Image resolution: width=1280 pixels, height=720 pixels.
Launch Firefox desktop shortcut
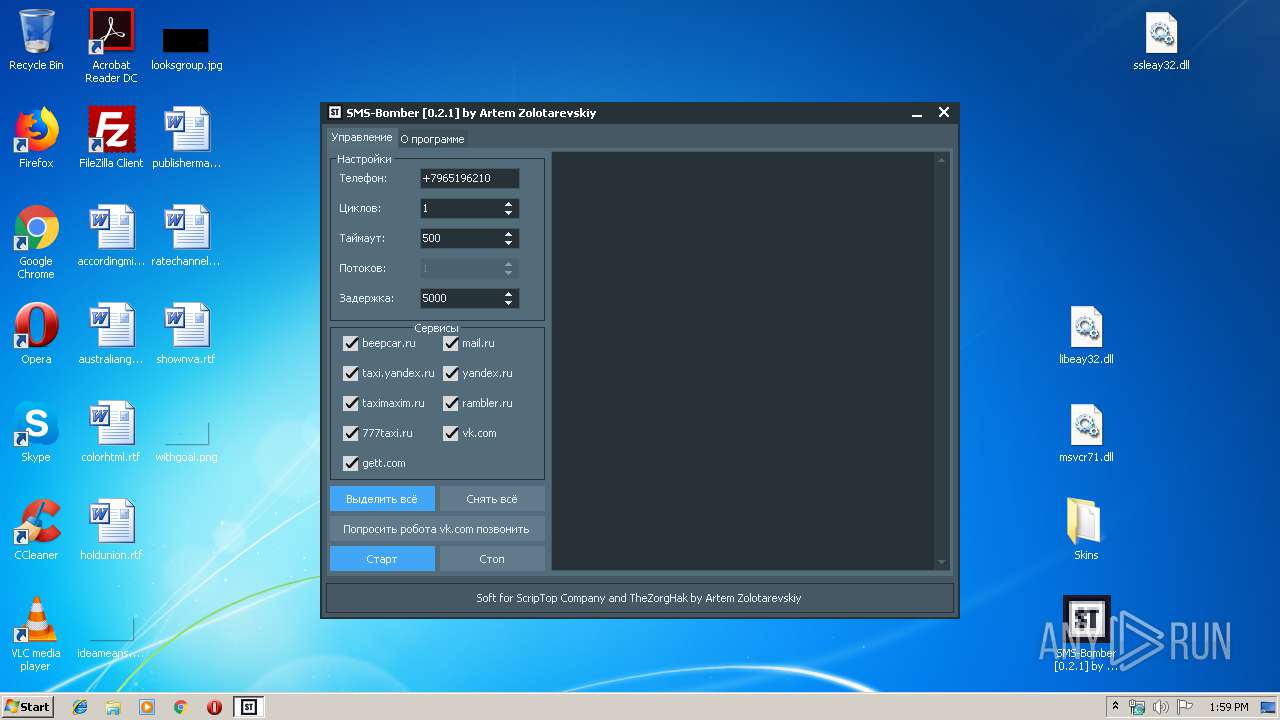point(36,138)
